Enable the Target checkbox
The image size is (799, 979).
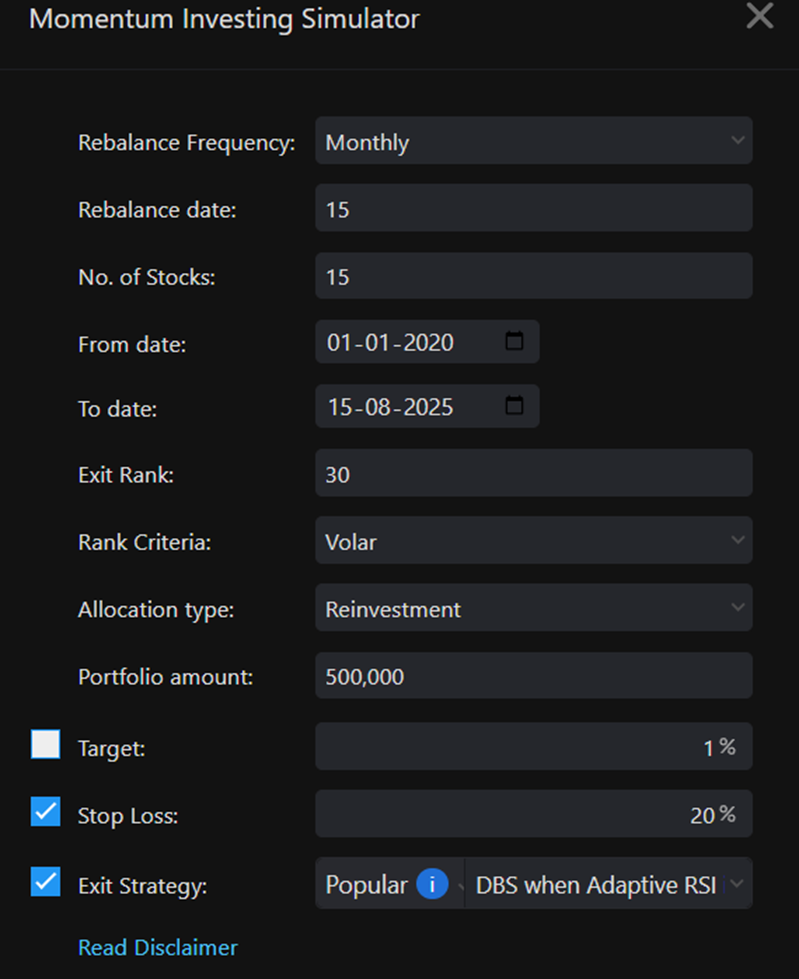[46, 745]
